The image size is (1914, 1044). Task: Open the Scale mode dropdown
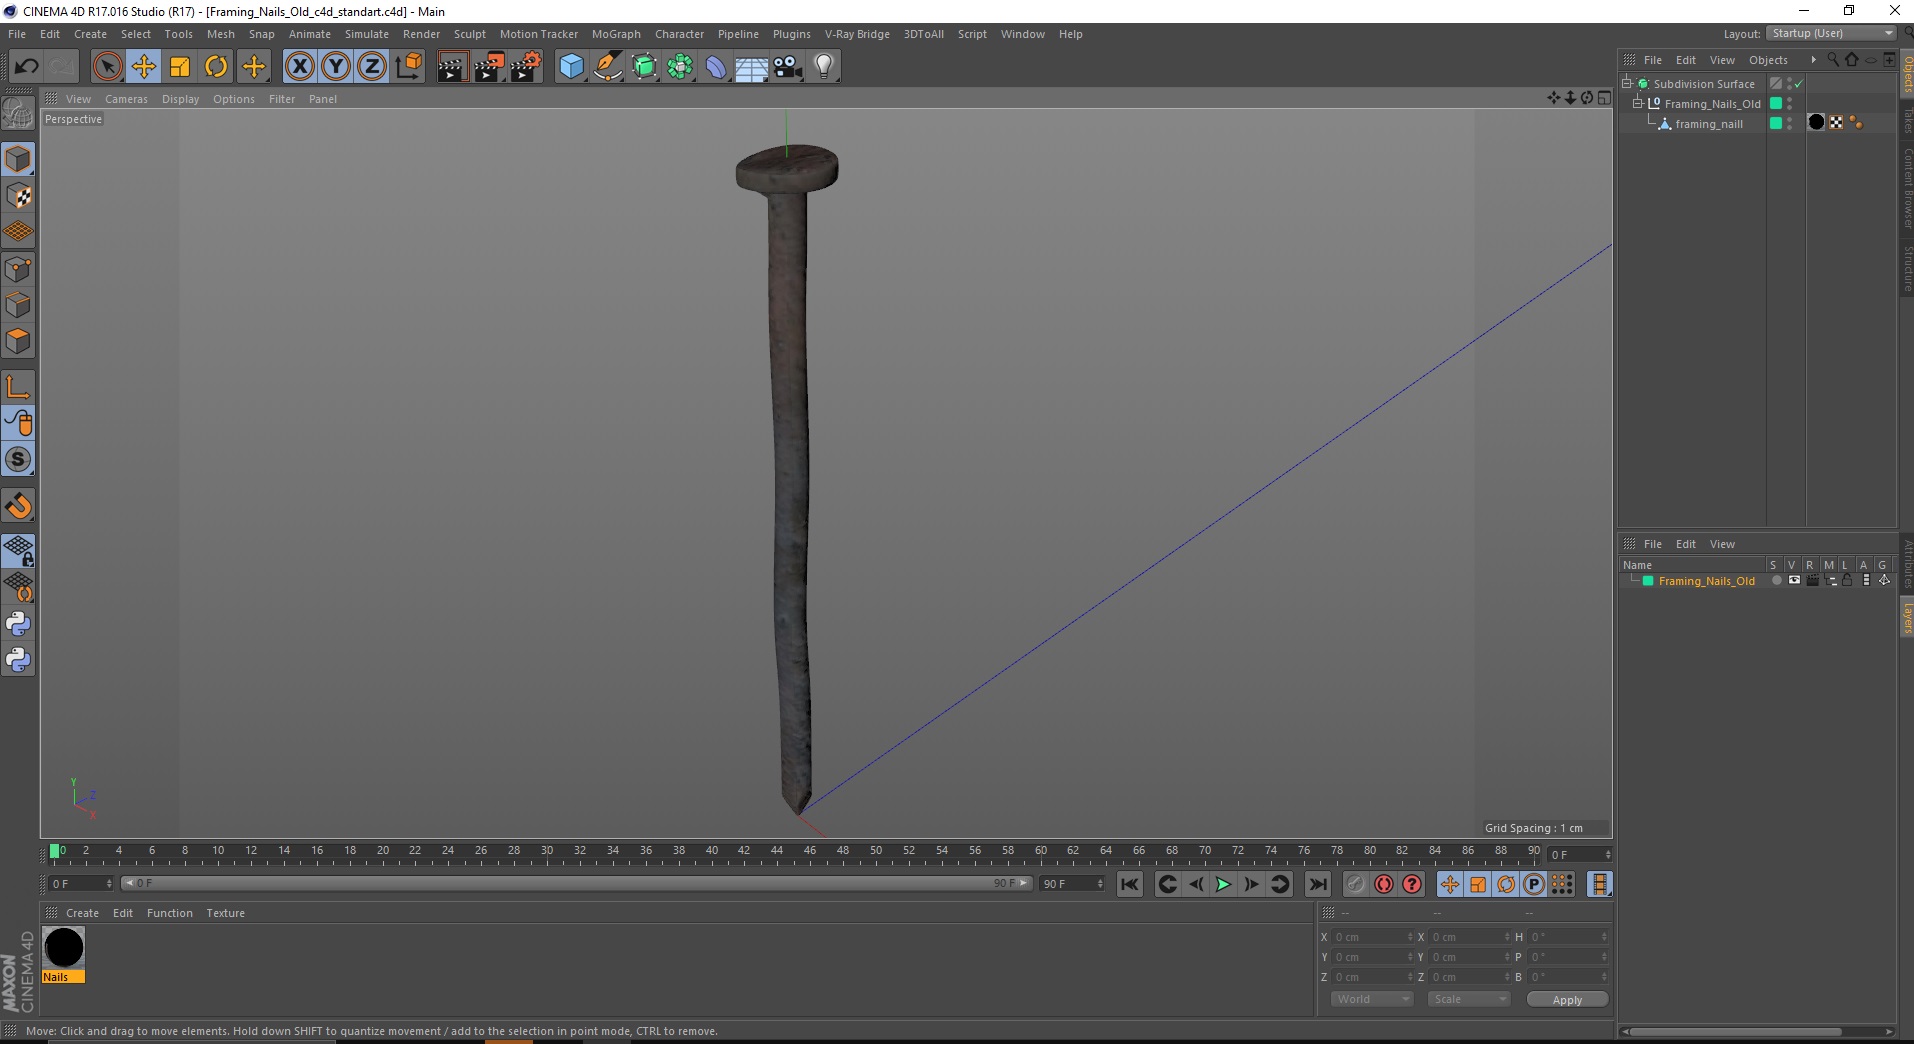1468,999
